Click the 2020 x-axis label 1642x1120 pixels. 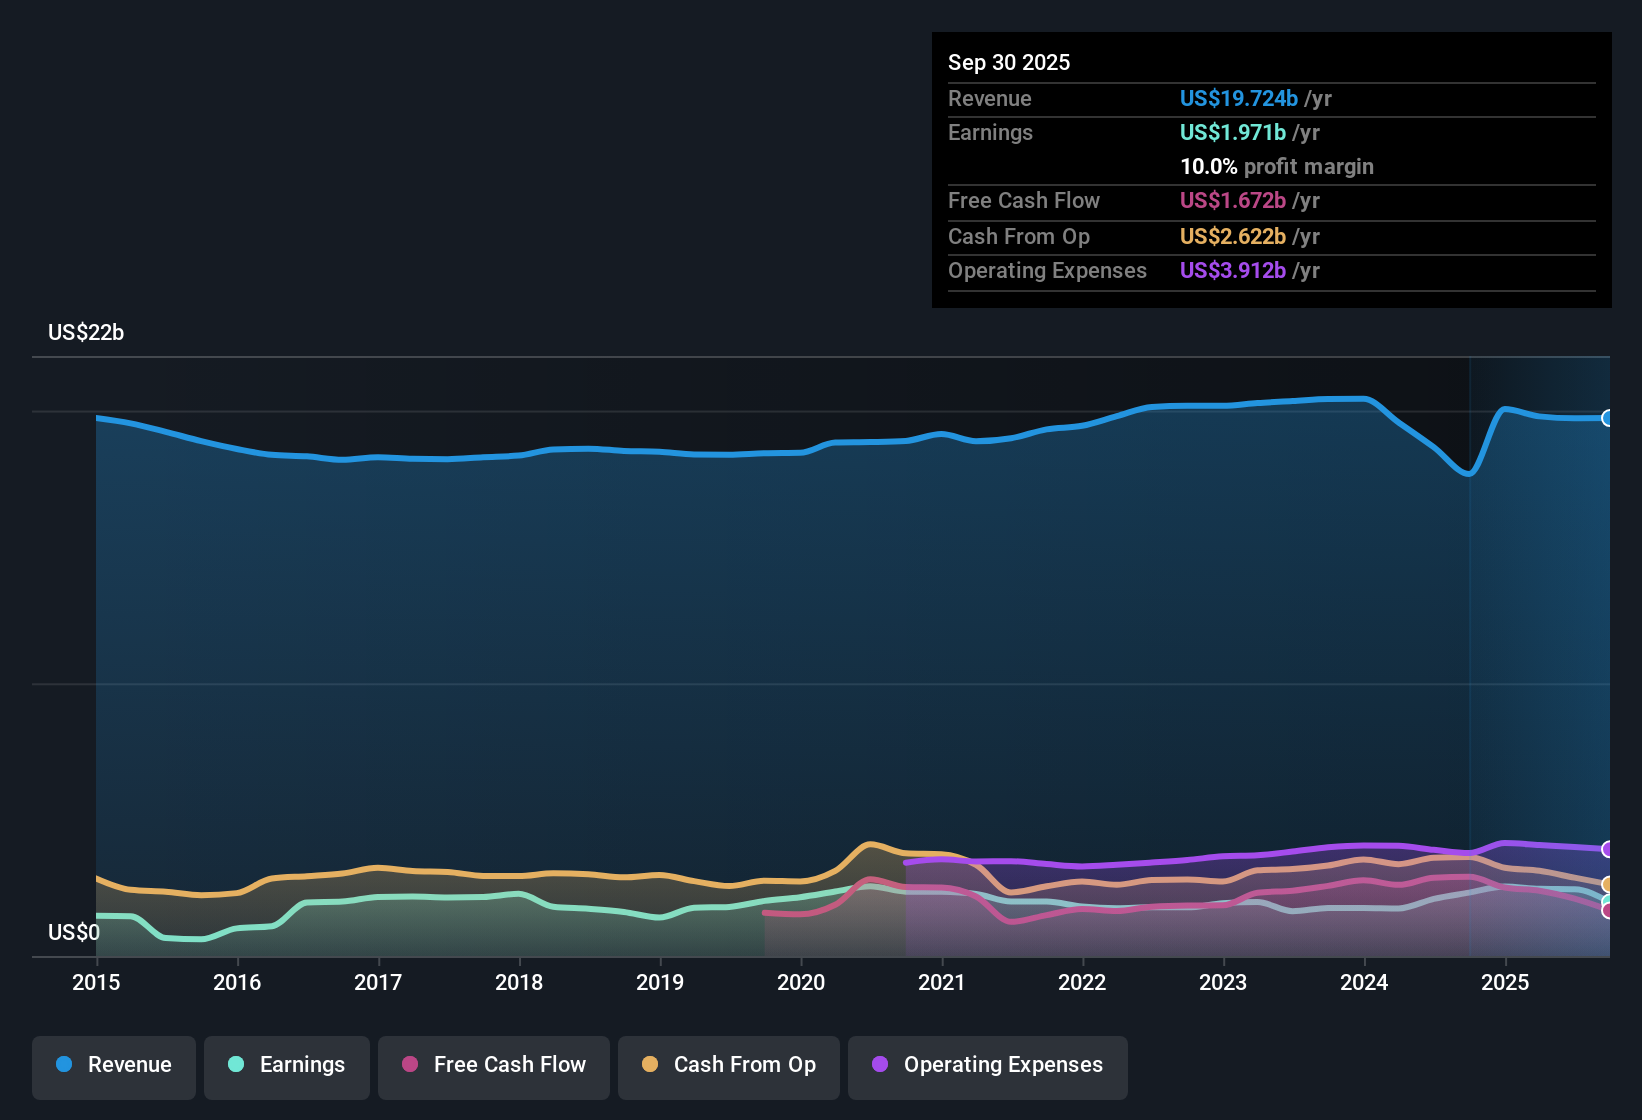(x=801, y=983)
